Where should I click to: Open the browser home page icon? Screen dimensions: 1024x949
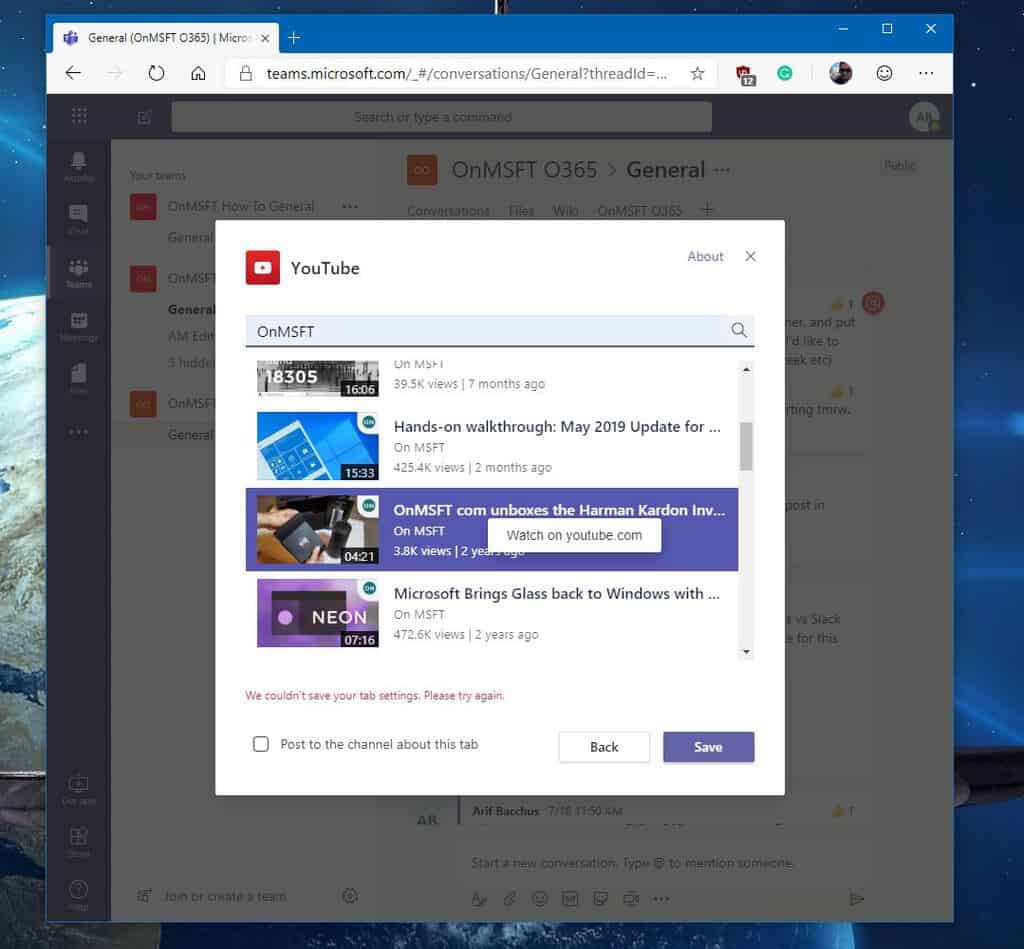[x=198, y=73]
